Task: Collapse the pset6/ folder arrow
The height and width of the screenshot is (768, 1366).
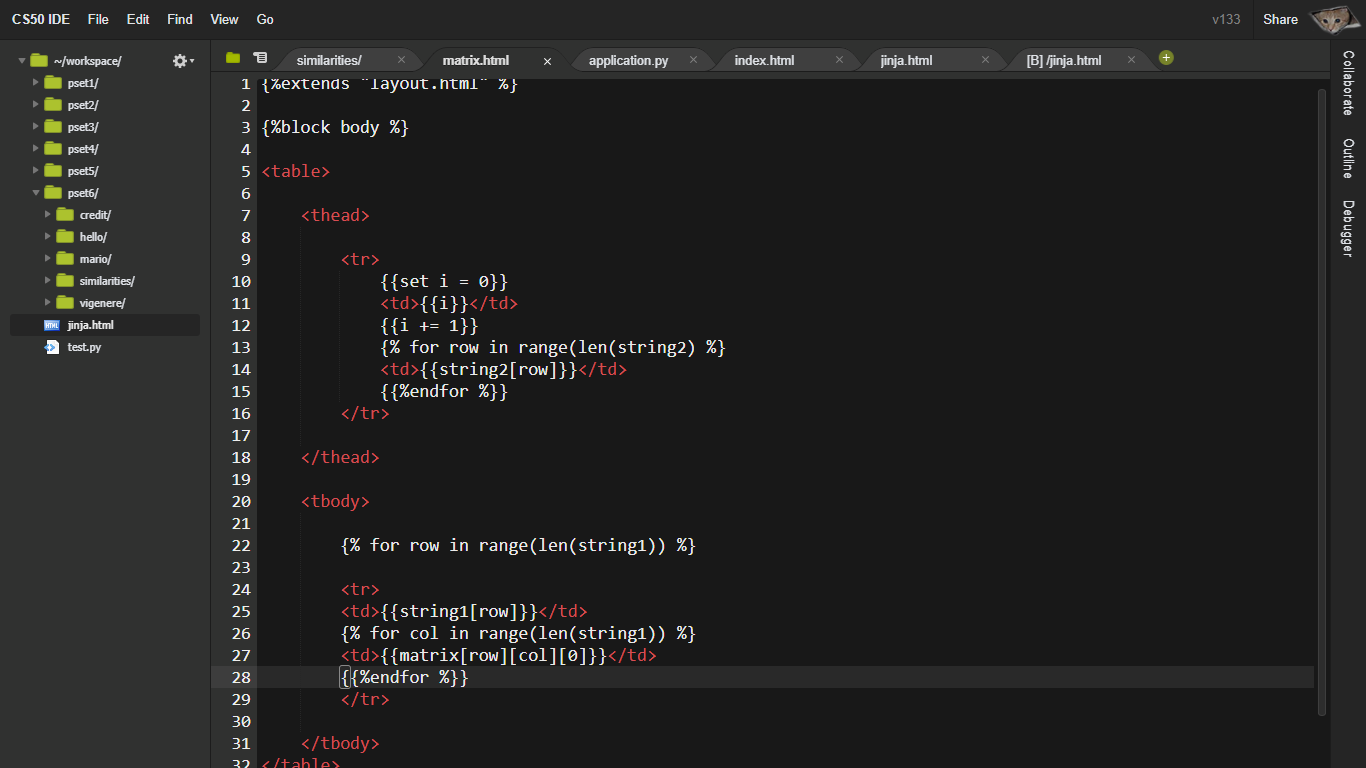Action: [36, 193]
